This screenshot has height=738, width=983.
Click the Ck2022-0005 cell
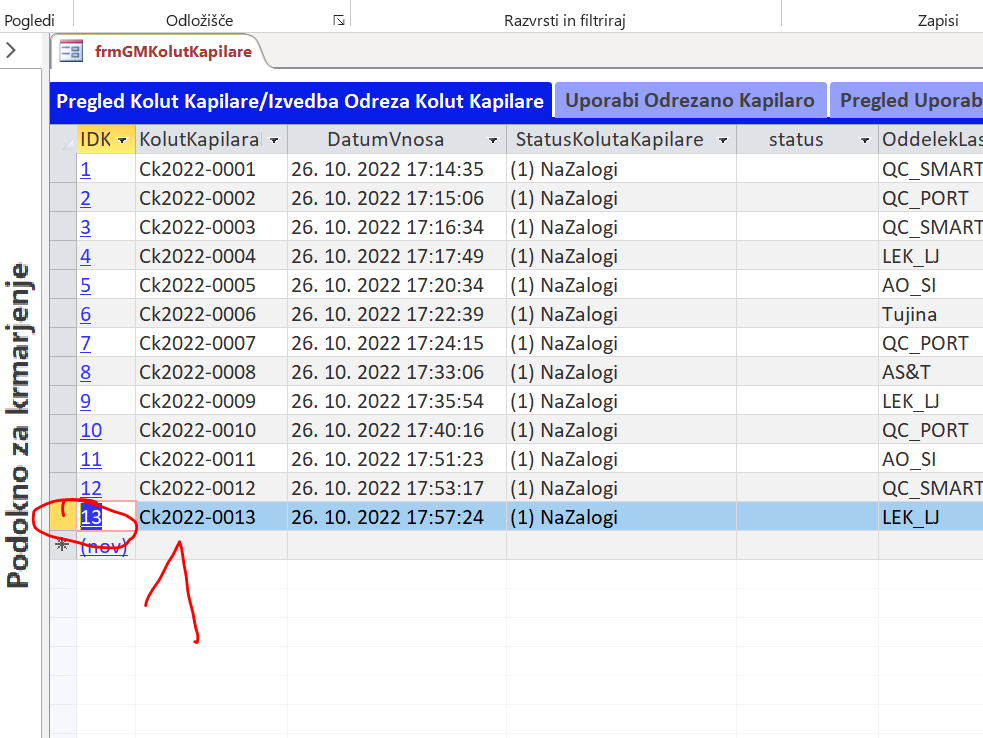tap(211, 285)
